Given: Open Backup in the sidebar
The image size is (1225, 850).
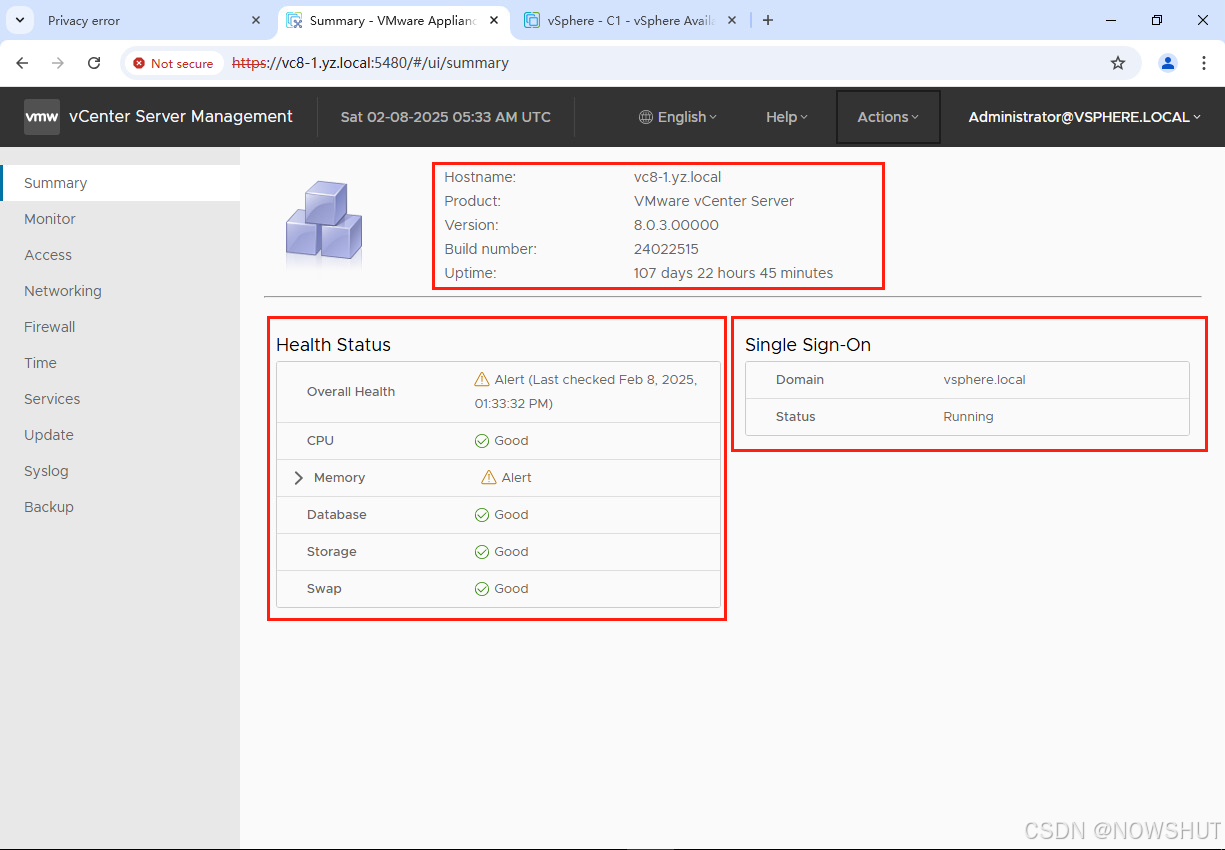Looking at the screenshot, I should point(120,507).
